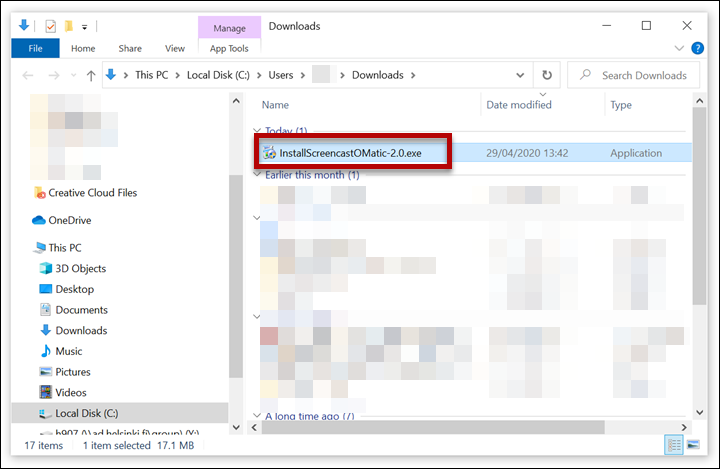Collapse the A long time ago group
The height and width of the screenshot is (469, 720).
pyautogui.click(x=257, y=415)
